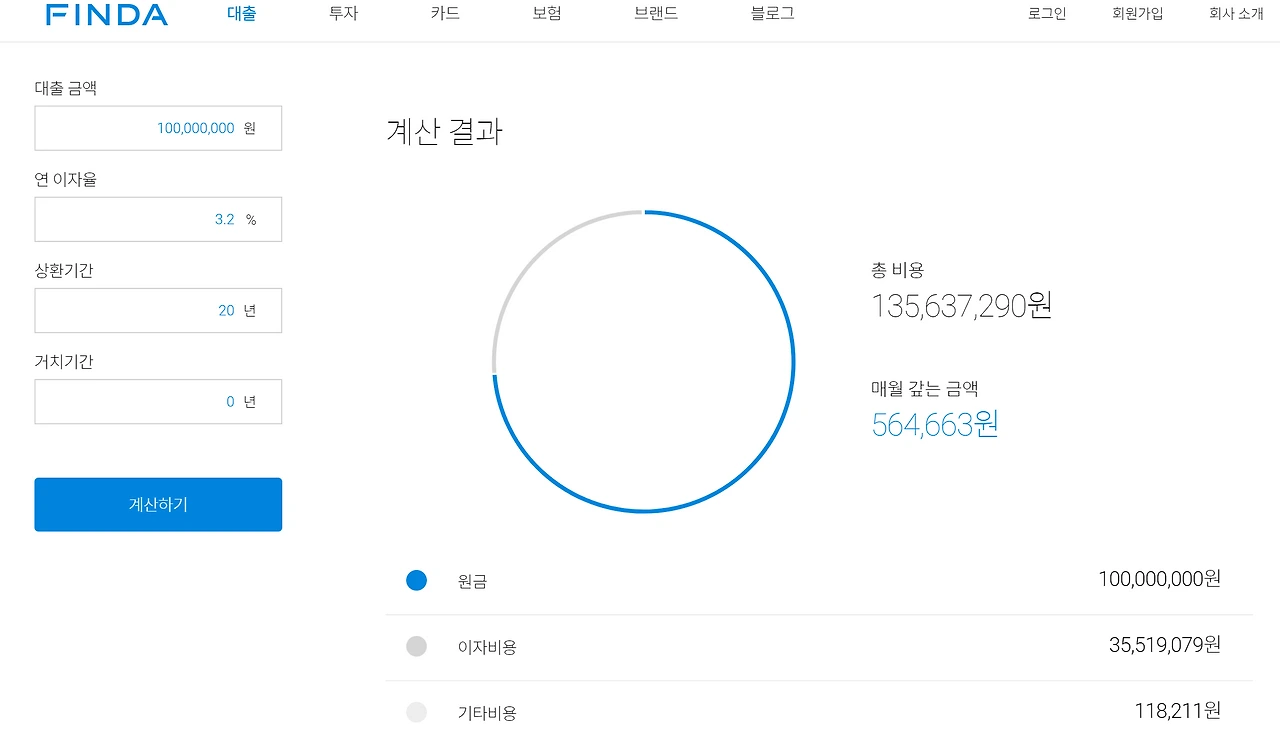1280x734 pixels.
Task: Open the 브랜드 page
Action: pyautogui.click(x=655, y=14)
